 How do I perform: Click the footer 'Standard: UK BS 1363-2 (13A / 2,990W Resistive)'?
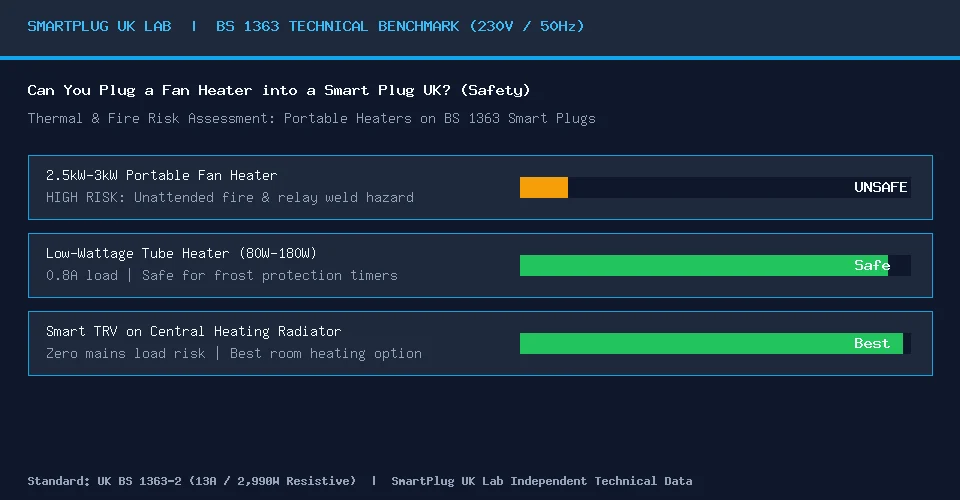tap(192, 481)
